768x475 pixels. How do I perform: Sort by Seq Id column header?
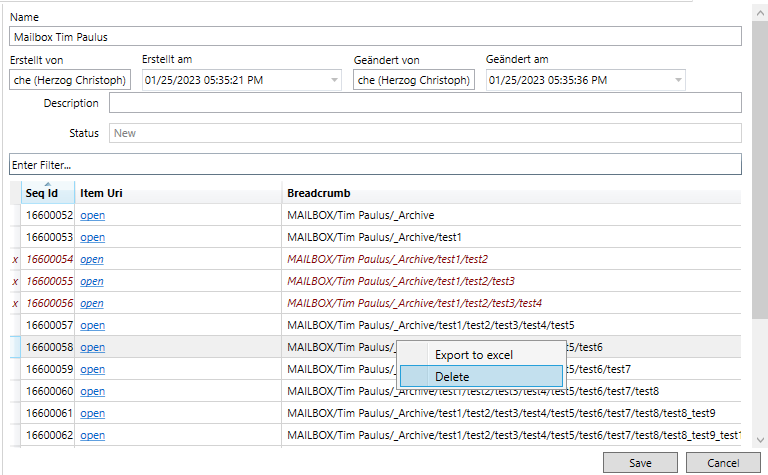coord(48,193)
